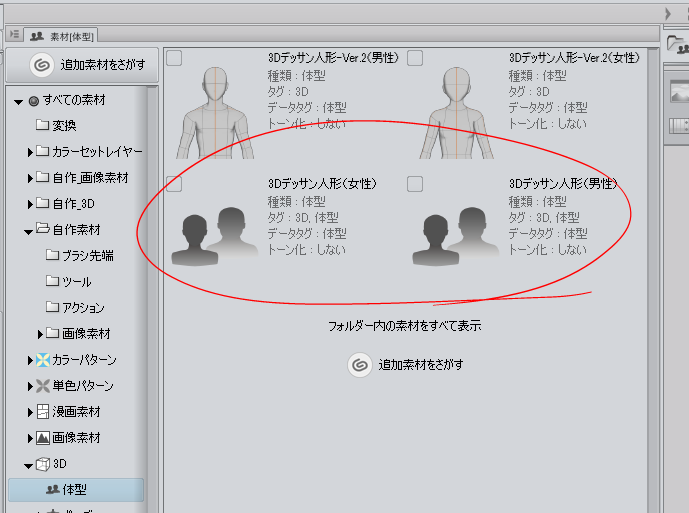Check the 3Dデッサン人形-Ver.2(男性) checkbox

pos(174,58)
